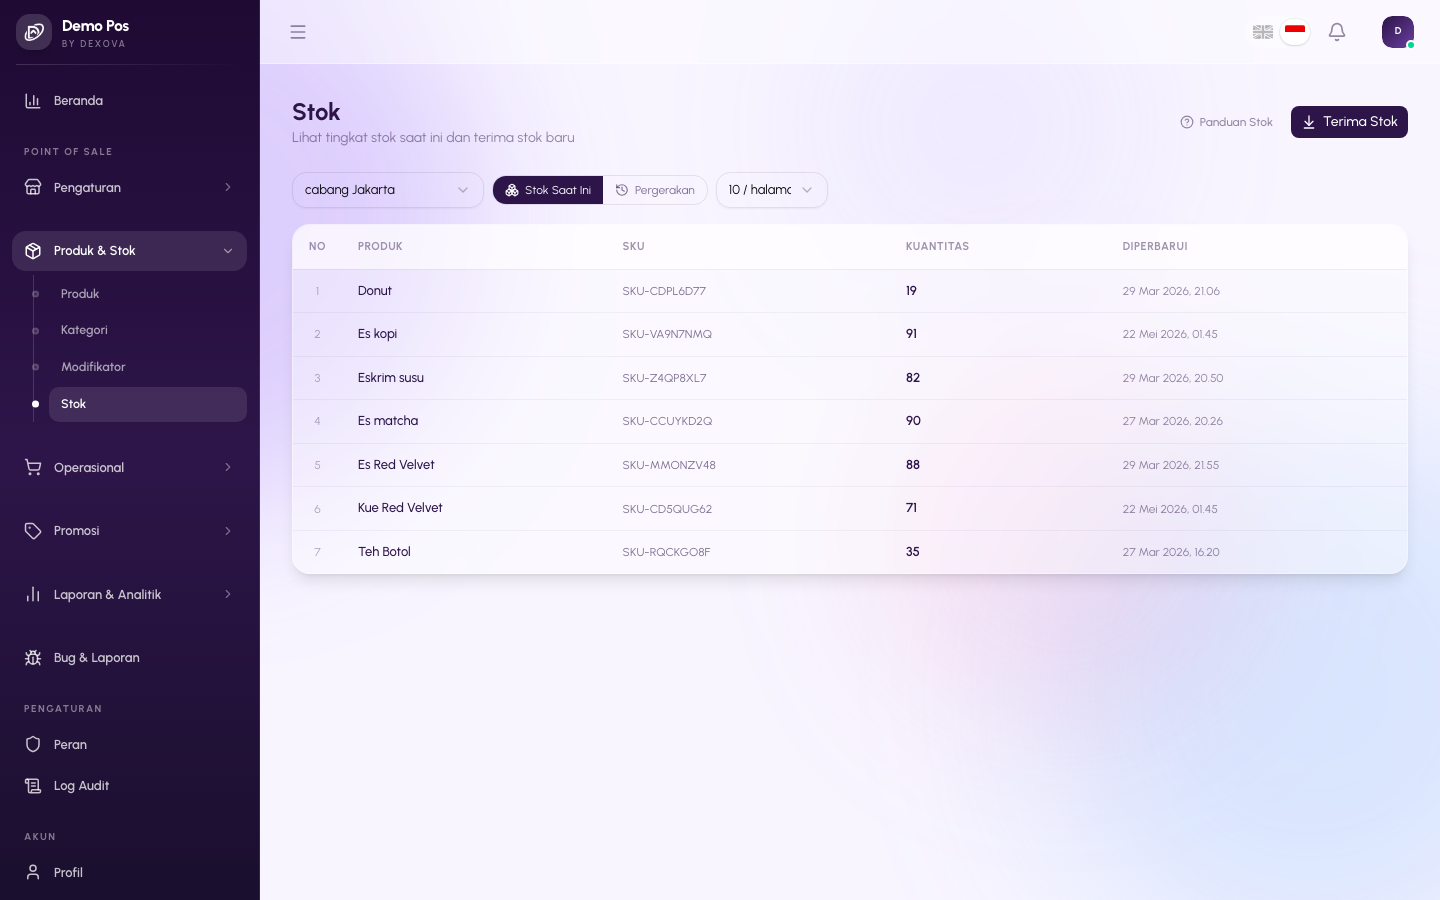Click the Profil person icon
This screenshot has height=900, width=1440.
[33, 872]
